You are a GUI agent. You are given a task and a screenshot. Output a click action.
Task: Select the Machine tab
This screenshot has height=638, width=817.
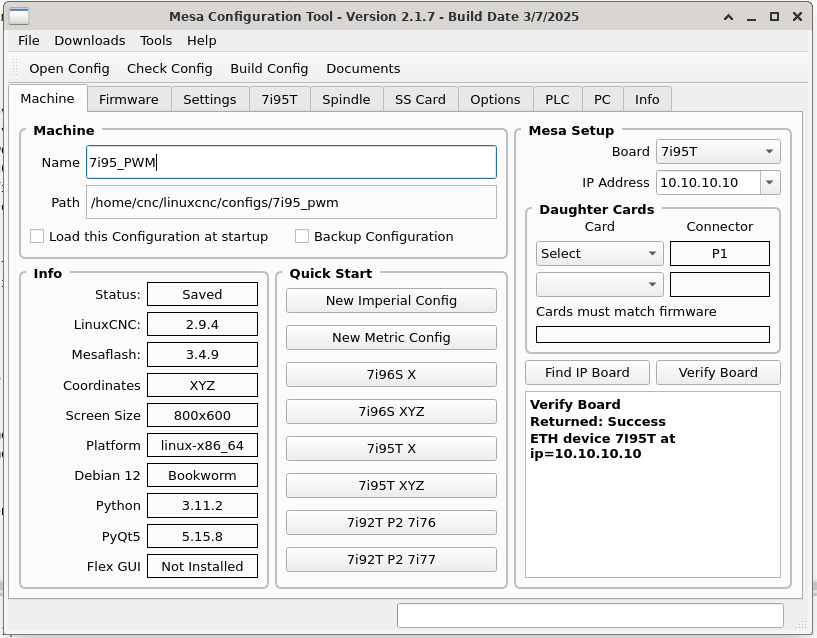click(x=47, y=99)
